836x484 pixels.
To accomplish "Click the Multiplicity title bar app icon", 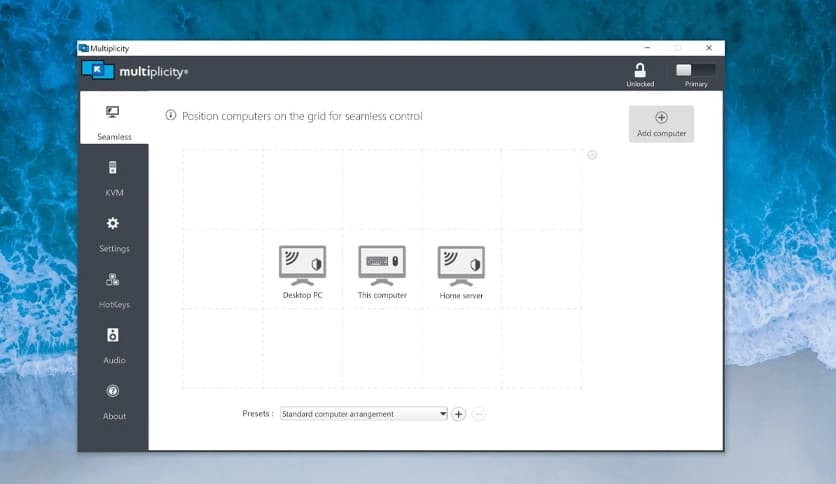I will (x=84, y=48).
